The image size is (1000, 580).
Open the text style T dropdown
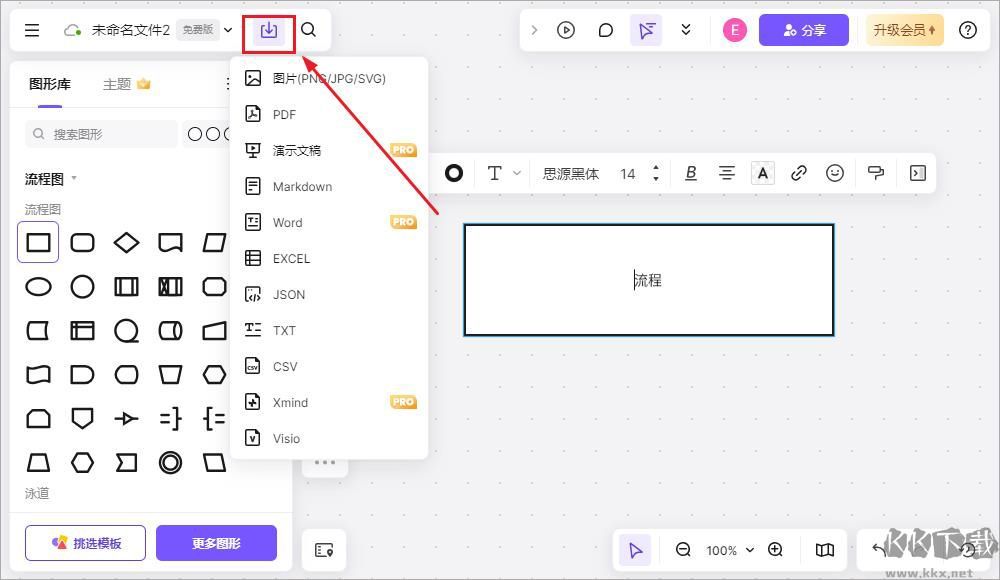tap(504, 173)
